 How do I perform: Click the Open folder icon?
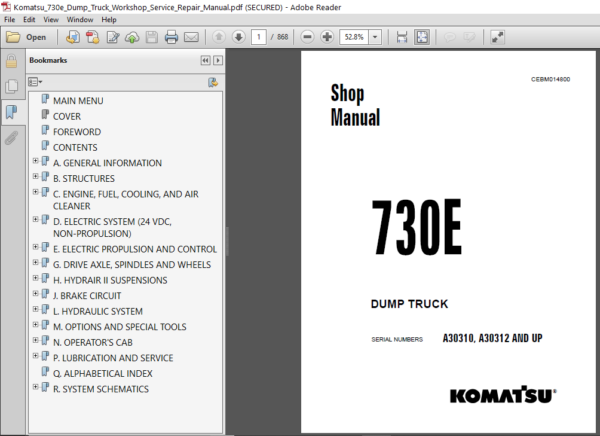[13, 37]
